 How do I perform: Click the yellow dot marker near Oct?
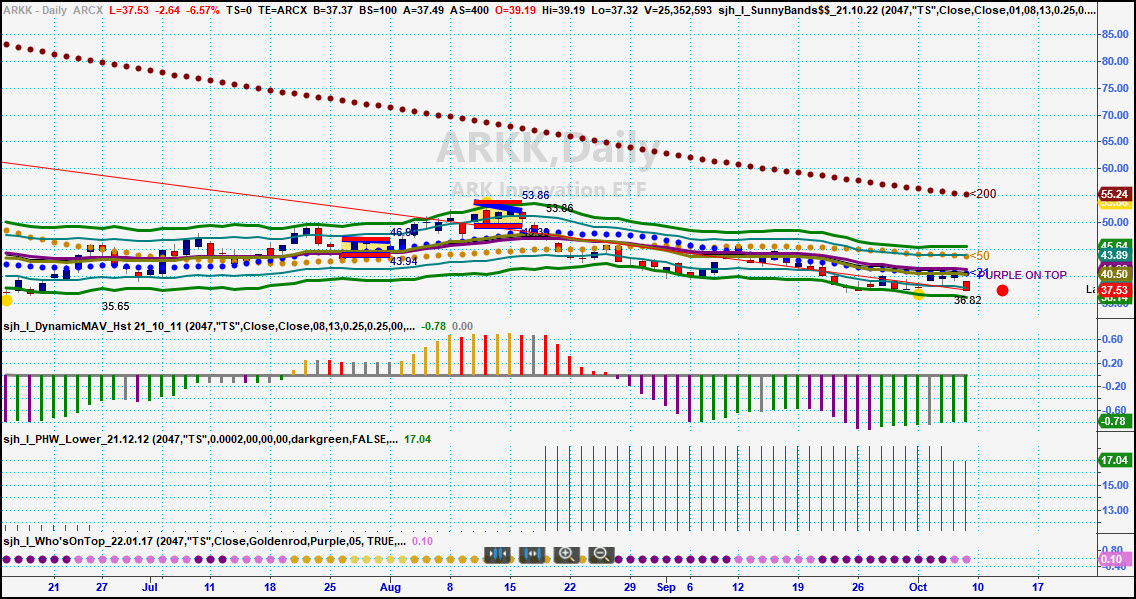click(918, 293)
